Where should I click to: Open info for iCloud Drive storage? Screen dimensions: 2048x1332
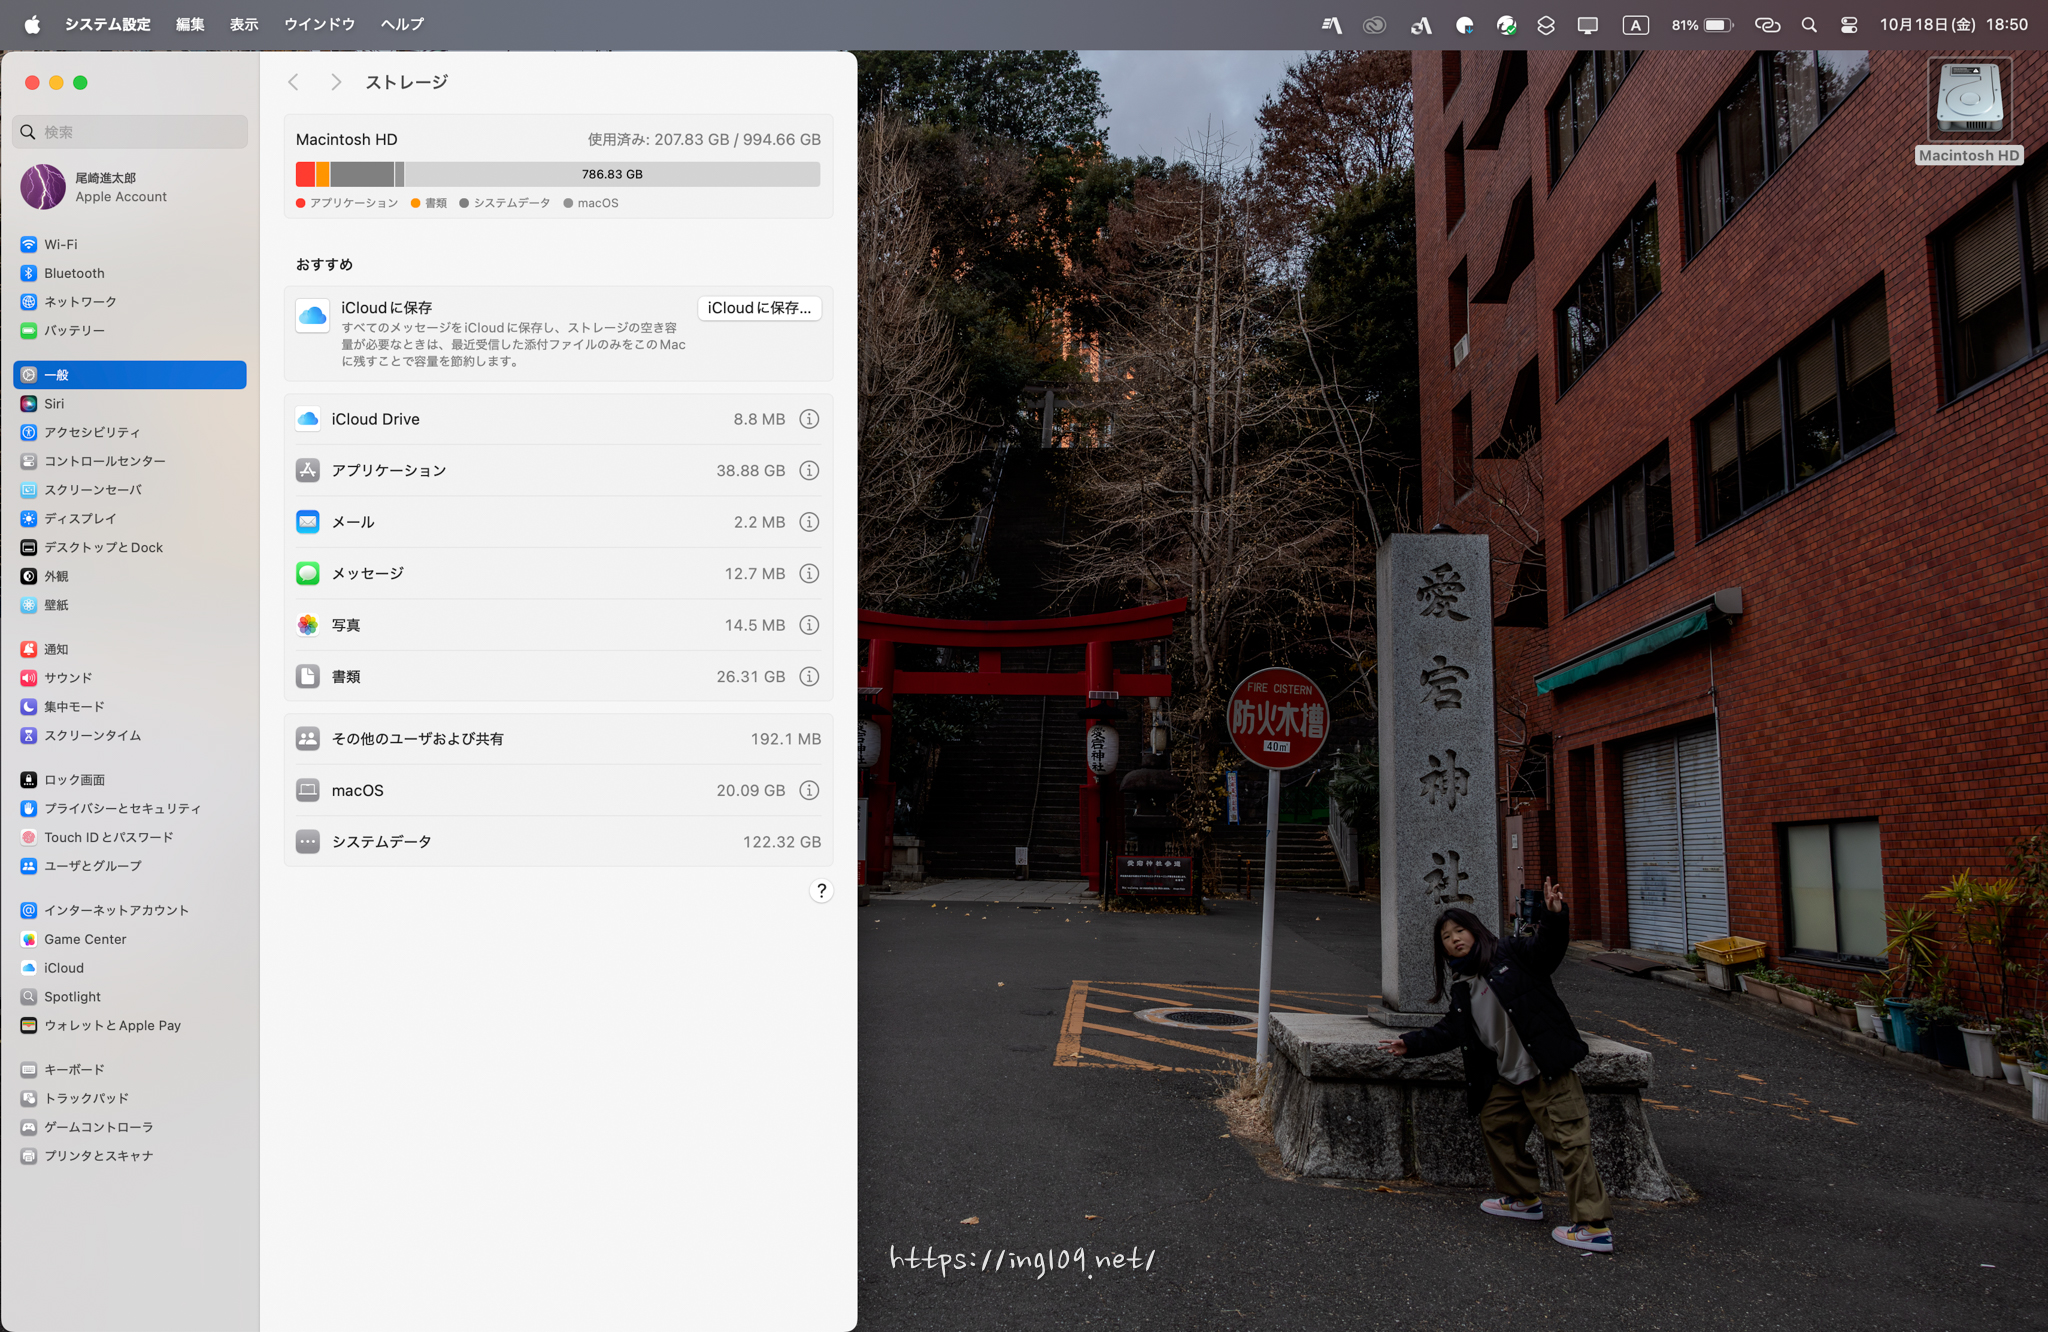[x=809, y=419]
